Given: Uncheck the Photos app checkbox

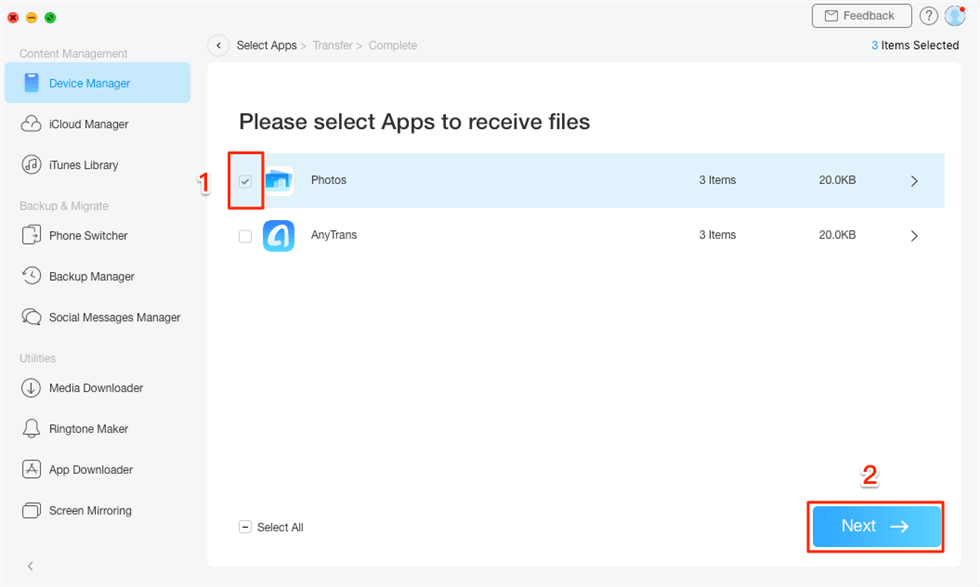Looking at the screenshot, I should [245, 181].
